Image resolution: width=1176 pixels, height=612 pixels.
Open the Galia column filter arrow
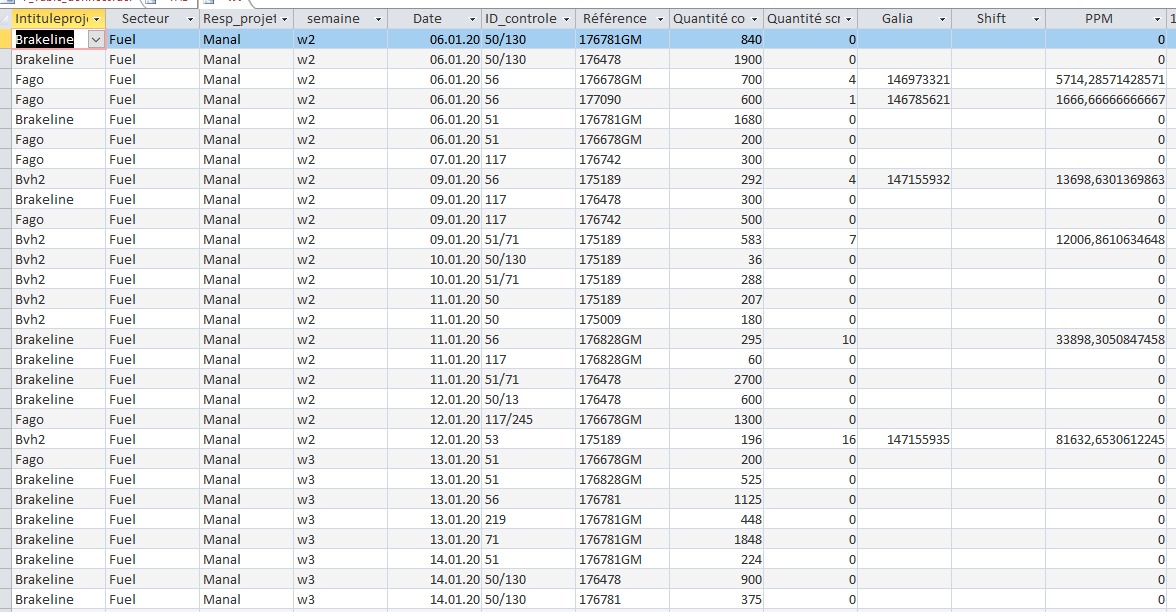pyautogui.click(x=943, y=19)
